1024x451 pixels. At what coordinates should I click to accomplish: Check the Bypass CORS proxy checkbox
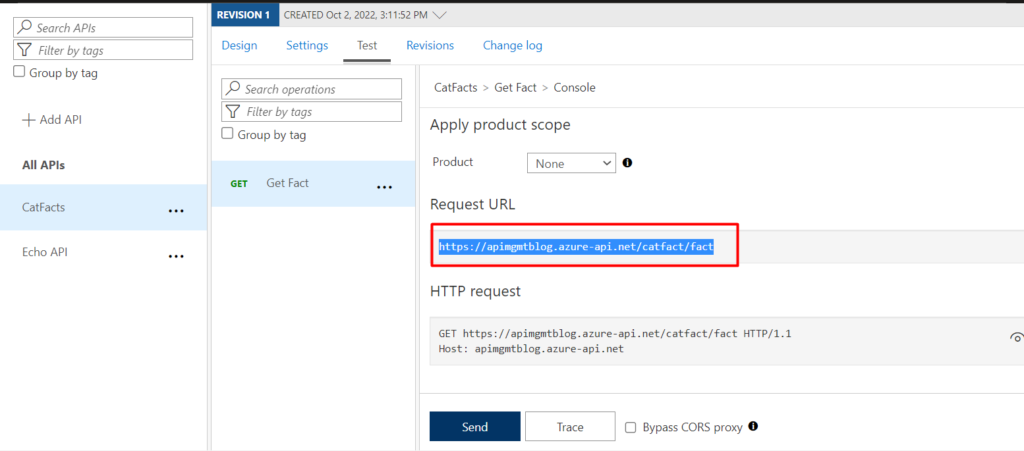(631, 428)
